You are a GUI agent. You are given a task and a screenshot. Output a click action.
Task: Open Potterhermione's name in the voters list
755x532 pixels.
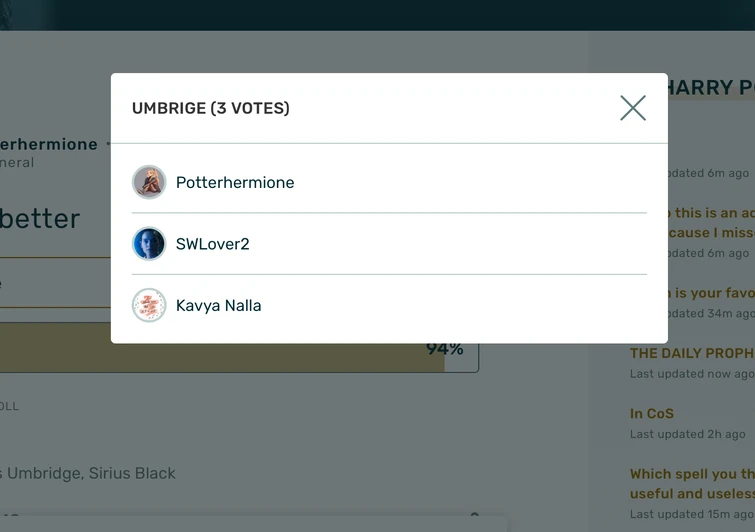235,182
